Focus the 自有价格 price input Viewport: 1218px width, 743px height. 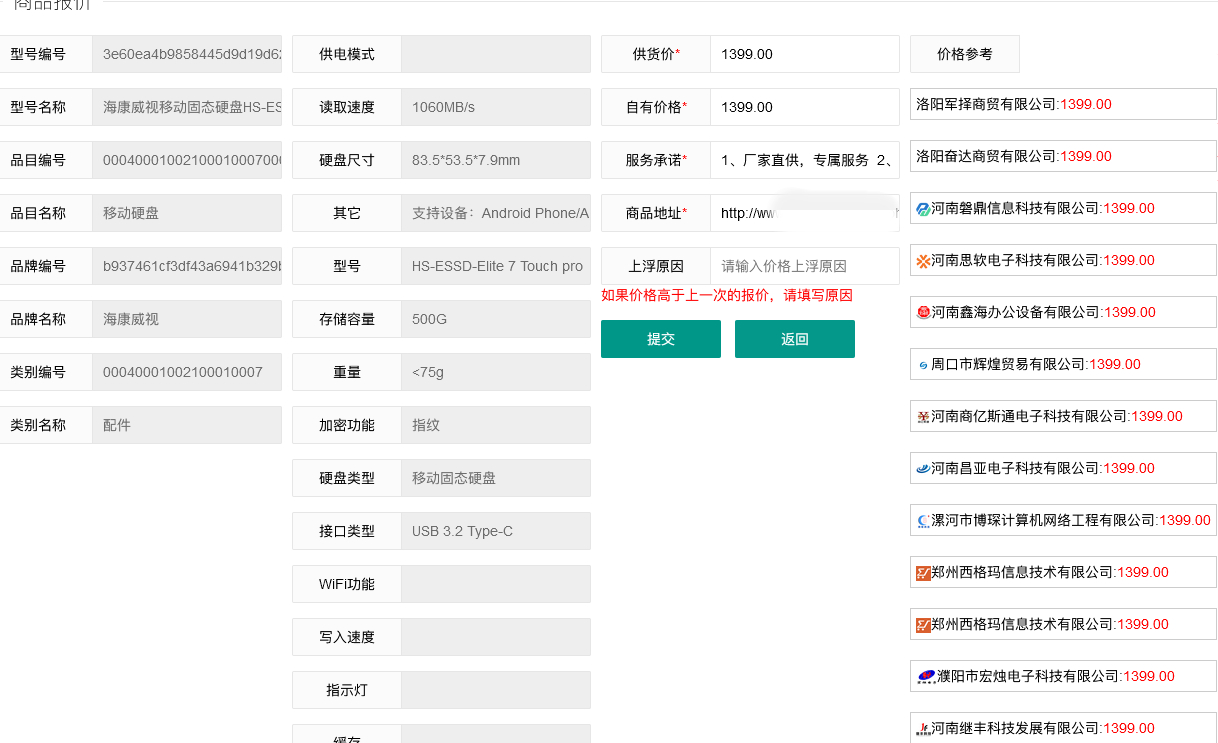click(805, 107)
